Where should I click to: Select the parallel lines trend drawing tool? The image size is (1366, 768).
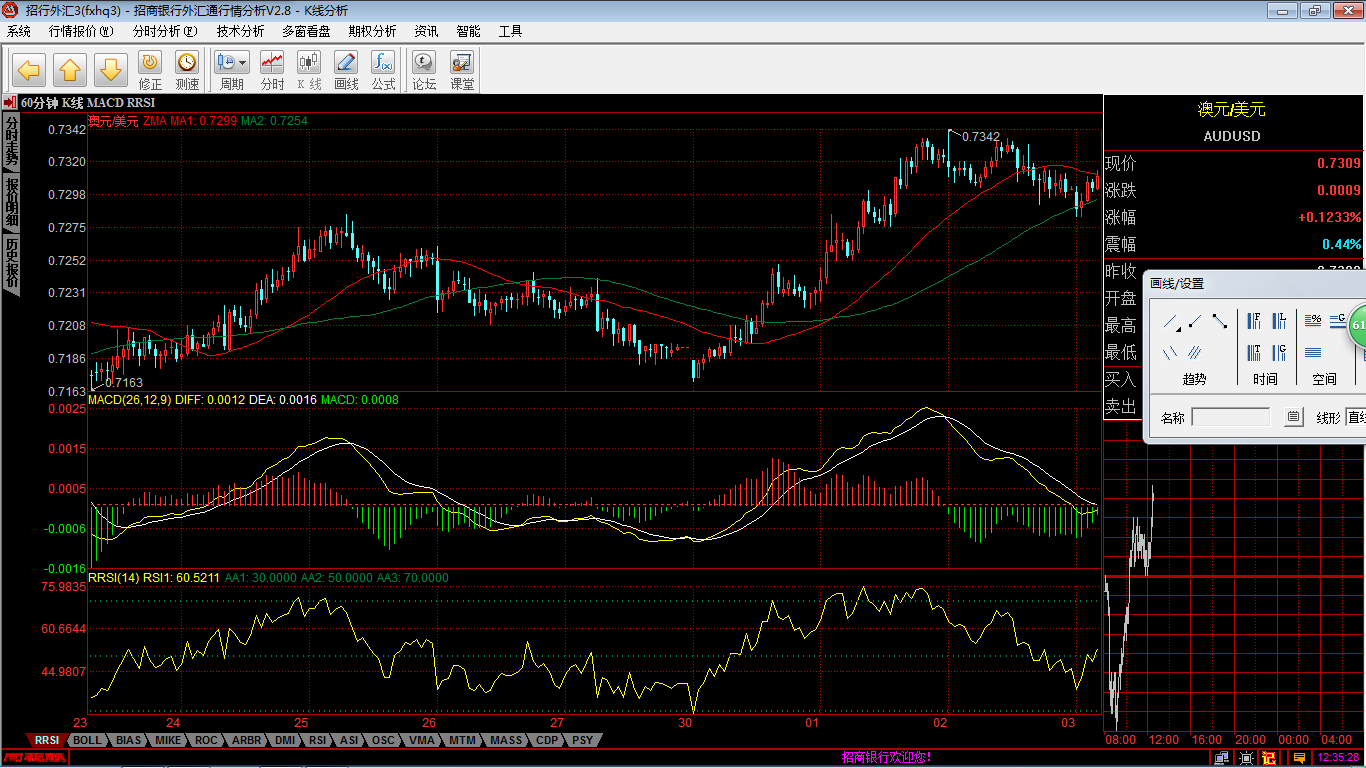click(1194, 353)
